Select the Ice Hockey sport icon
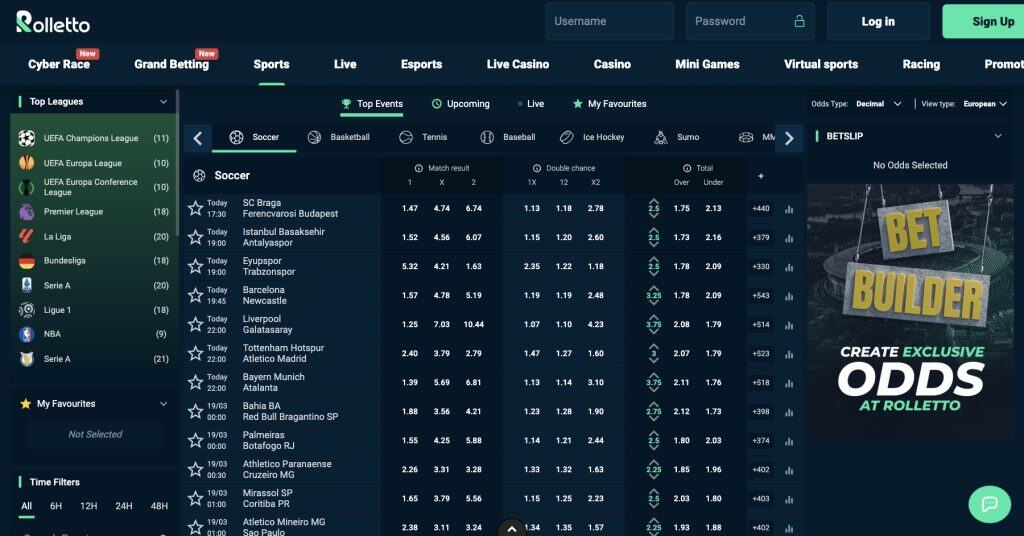This screenshot has width=1024, height=536. point(566,137)
